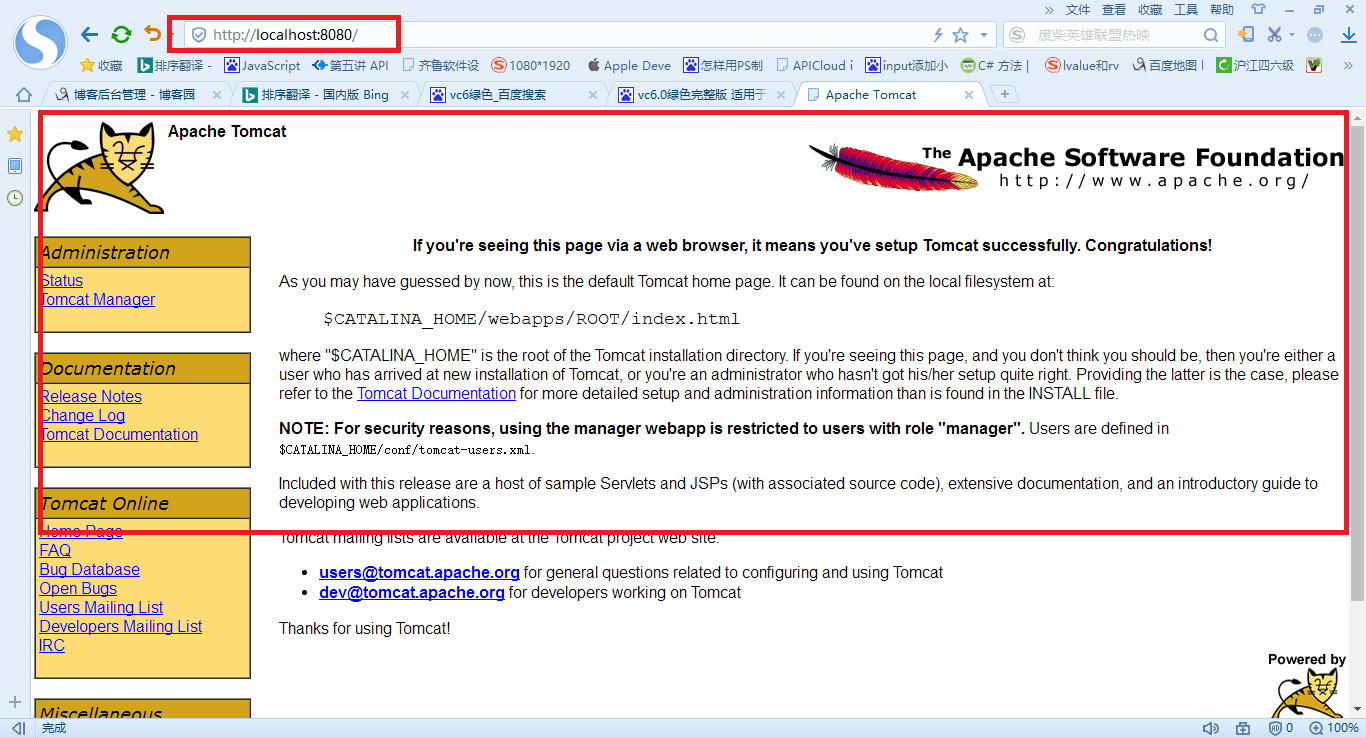This screenshot has width=1366, height=738.
Task: Click the 100% zoom magnifier in status bar
Action: [x=1334, y=728]
